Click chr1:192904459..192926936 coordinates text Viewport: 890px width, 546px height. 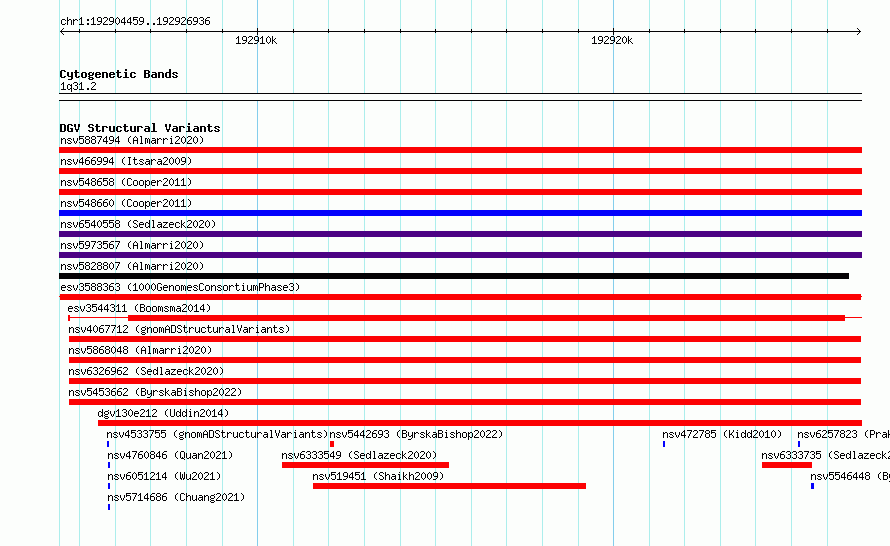coord(135,21)
